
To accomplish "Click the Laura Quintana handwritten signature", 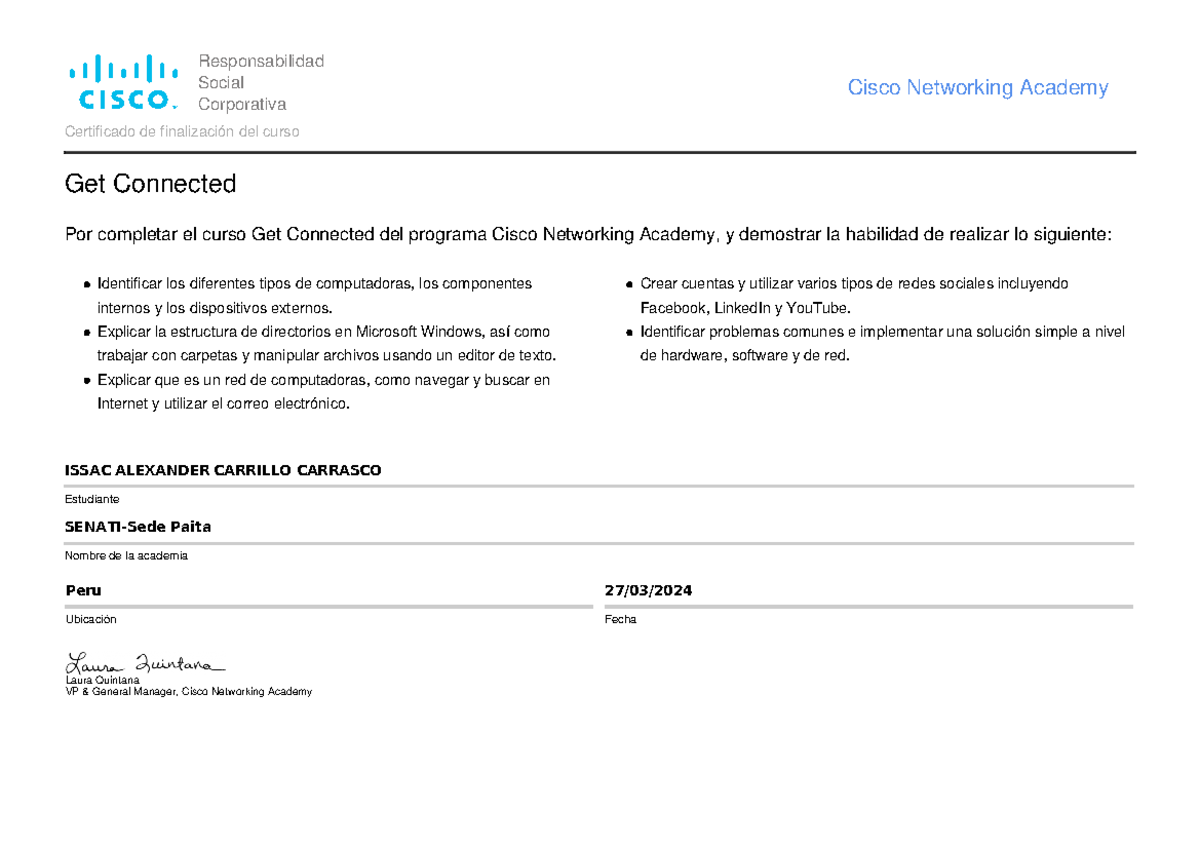I will [143, 663].
